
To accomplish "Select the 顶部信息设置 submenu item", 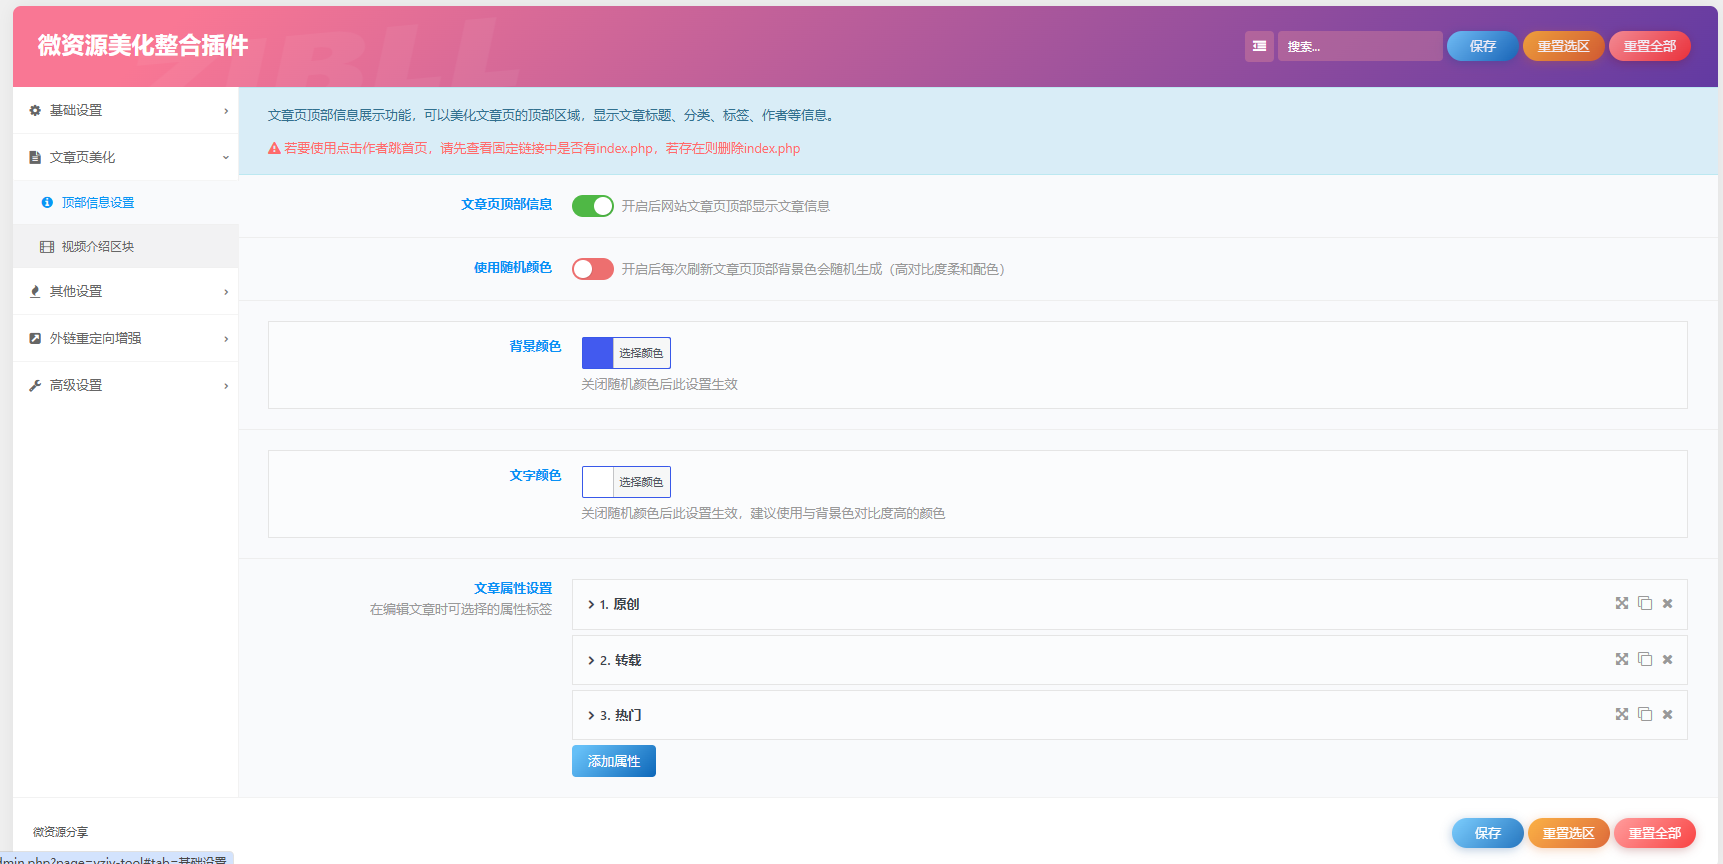I will pos(126,202).
